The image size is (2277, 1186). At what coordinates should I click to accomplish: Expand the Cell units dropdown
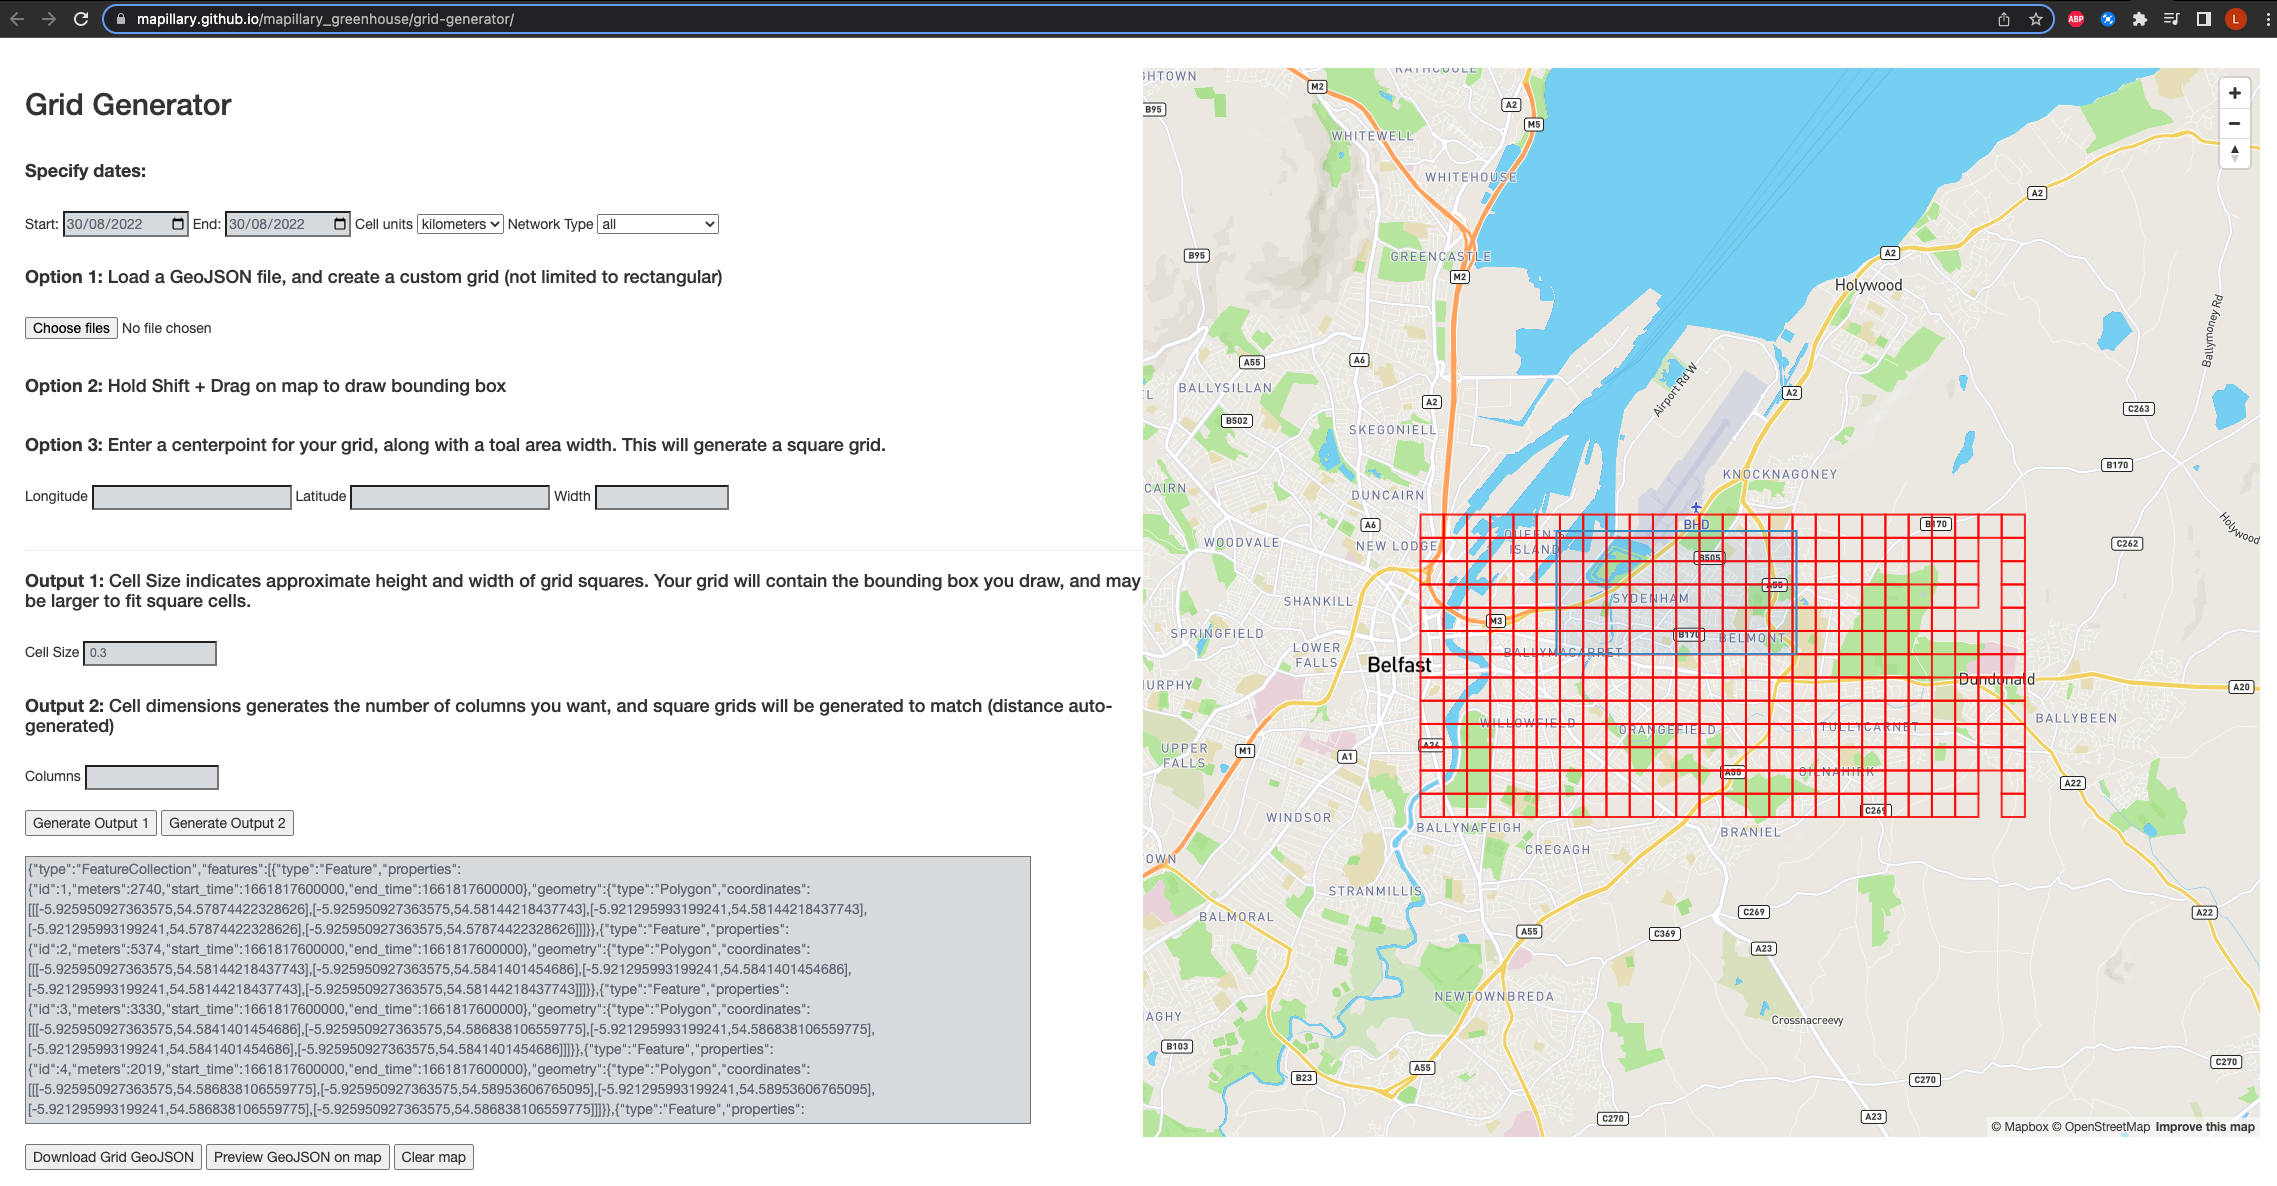click(460, 224)
